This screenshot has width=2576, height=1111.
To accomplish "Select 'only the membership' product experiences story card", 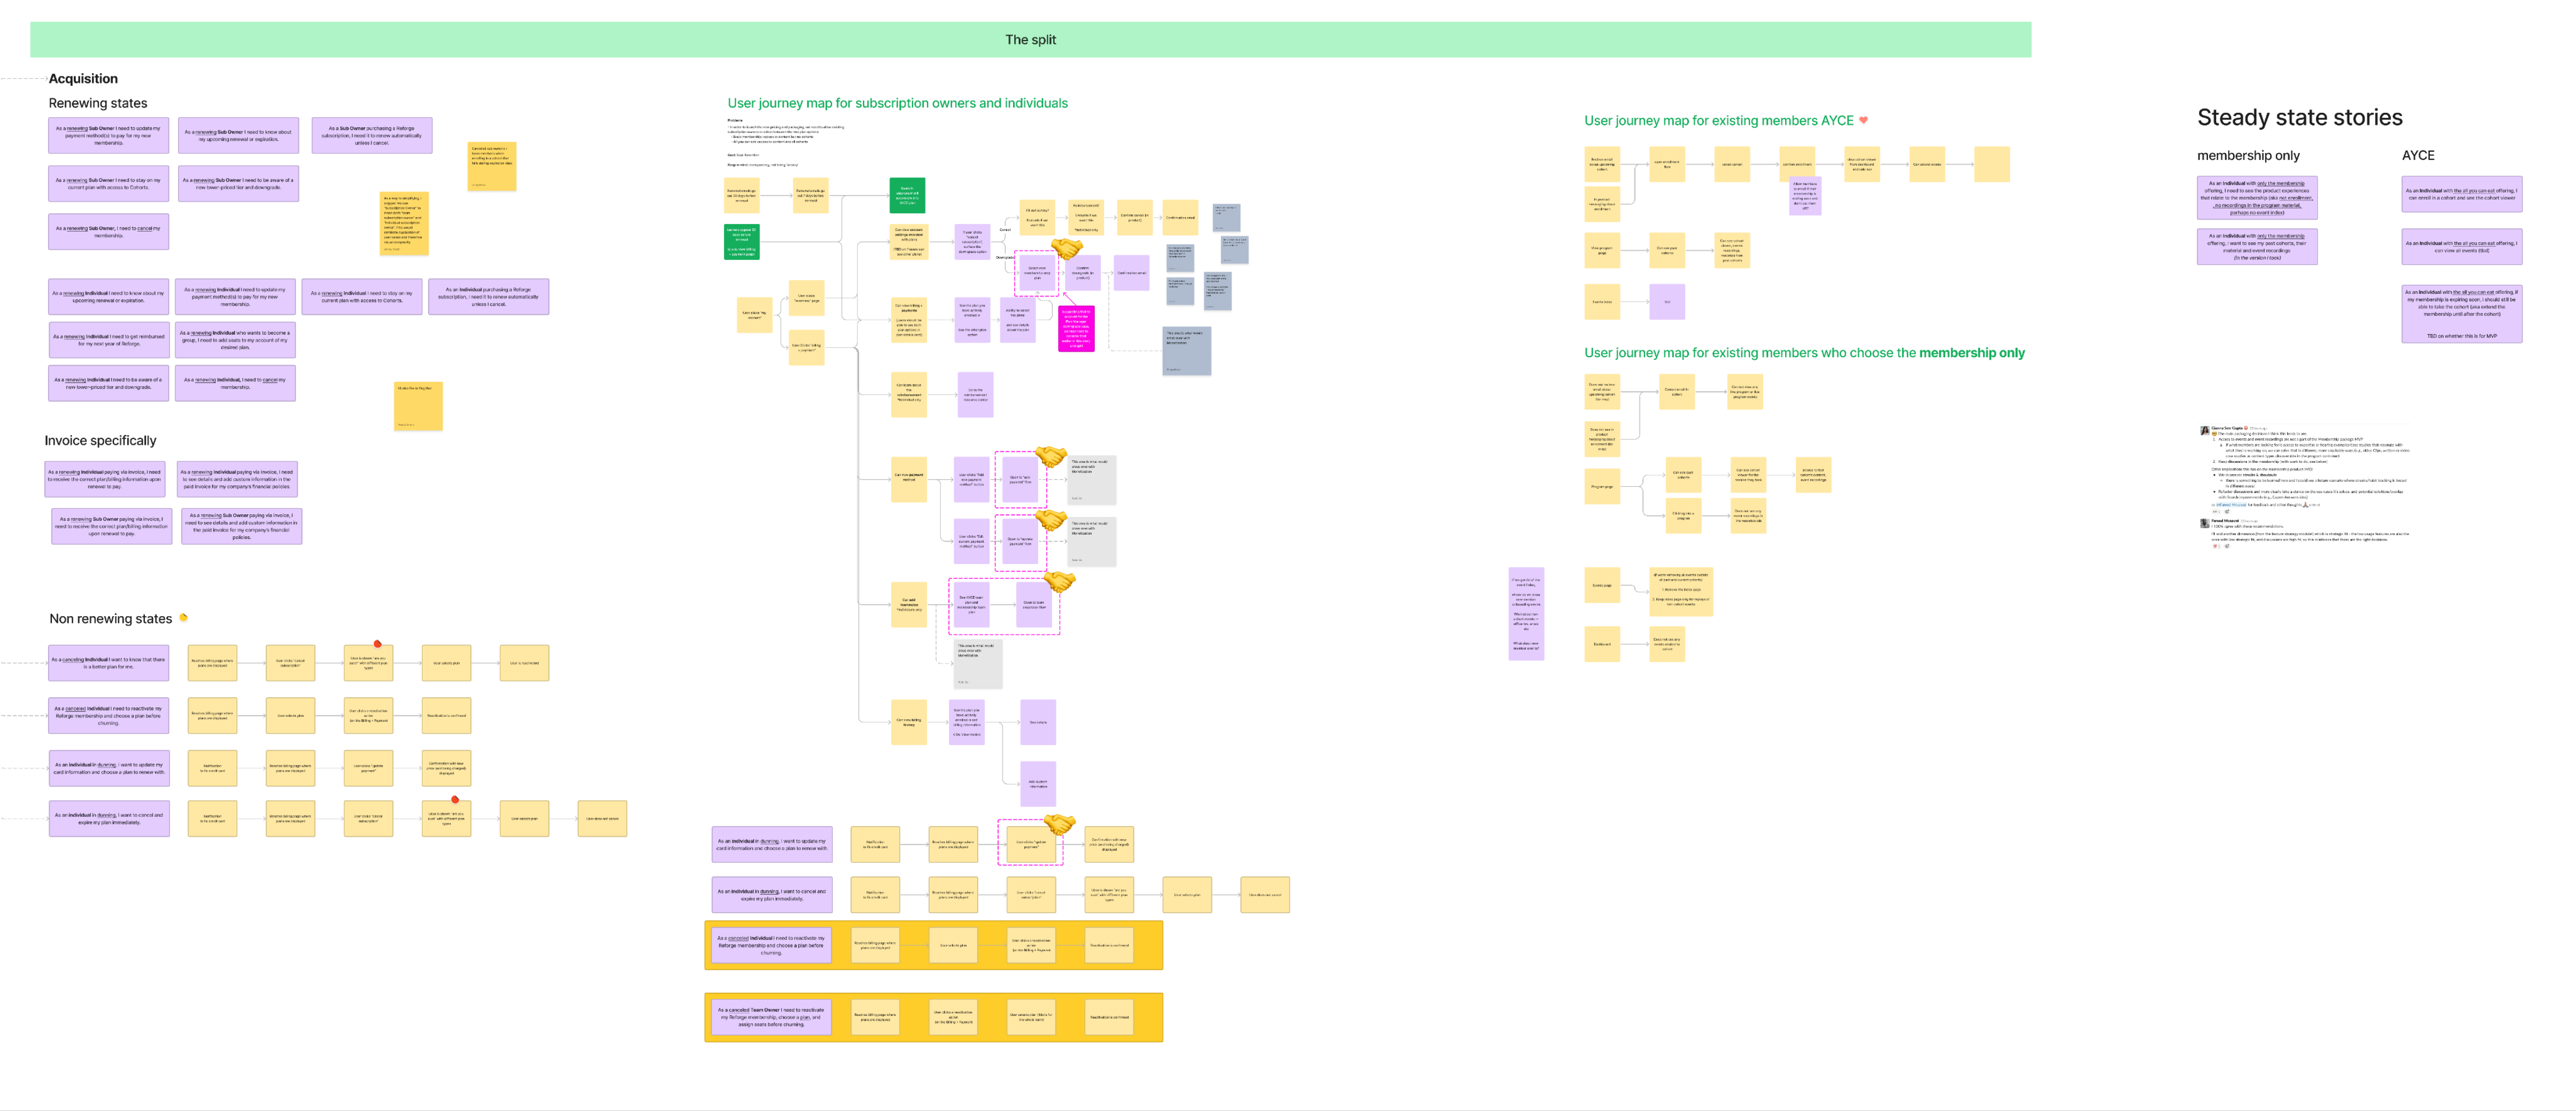I will pyautogui.click(x=2257, y=198).
